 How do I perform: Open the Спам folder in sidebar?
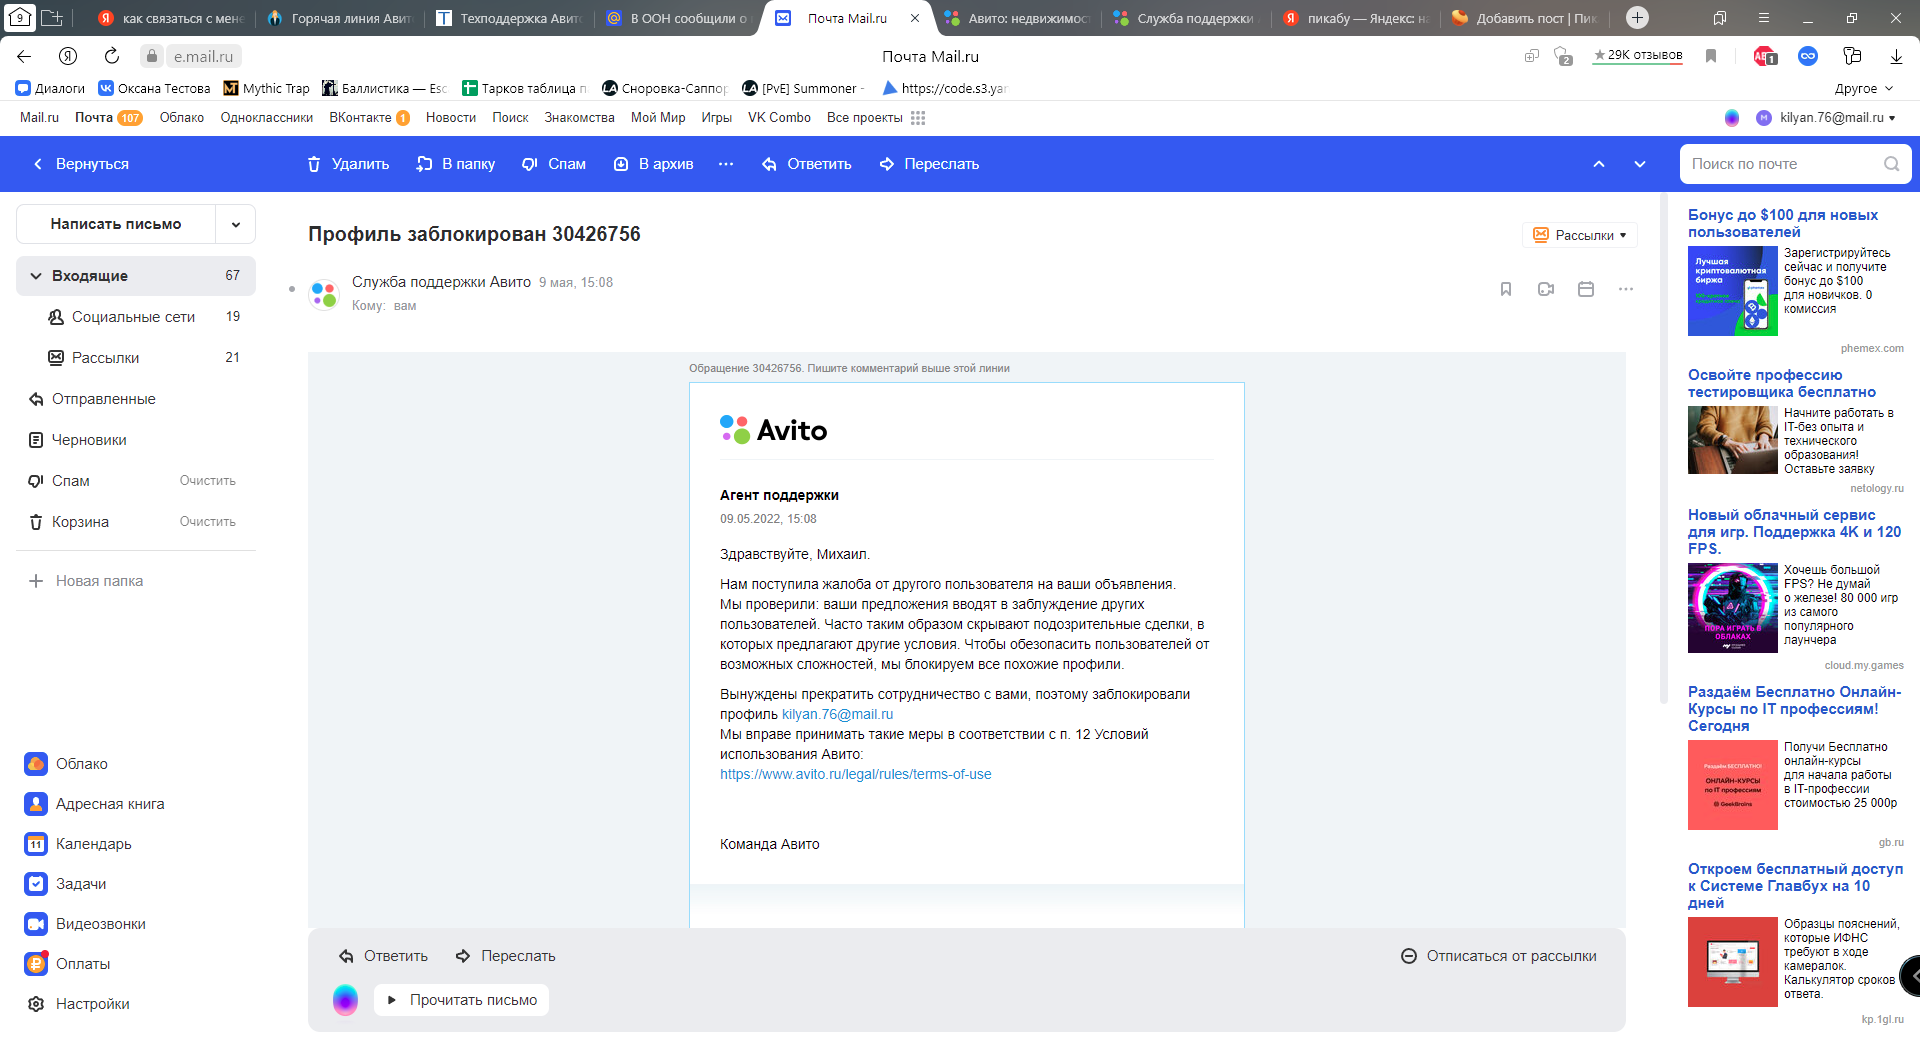(70, 481)
